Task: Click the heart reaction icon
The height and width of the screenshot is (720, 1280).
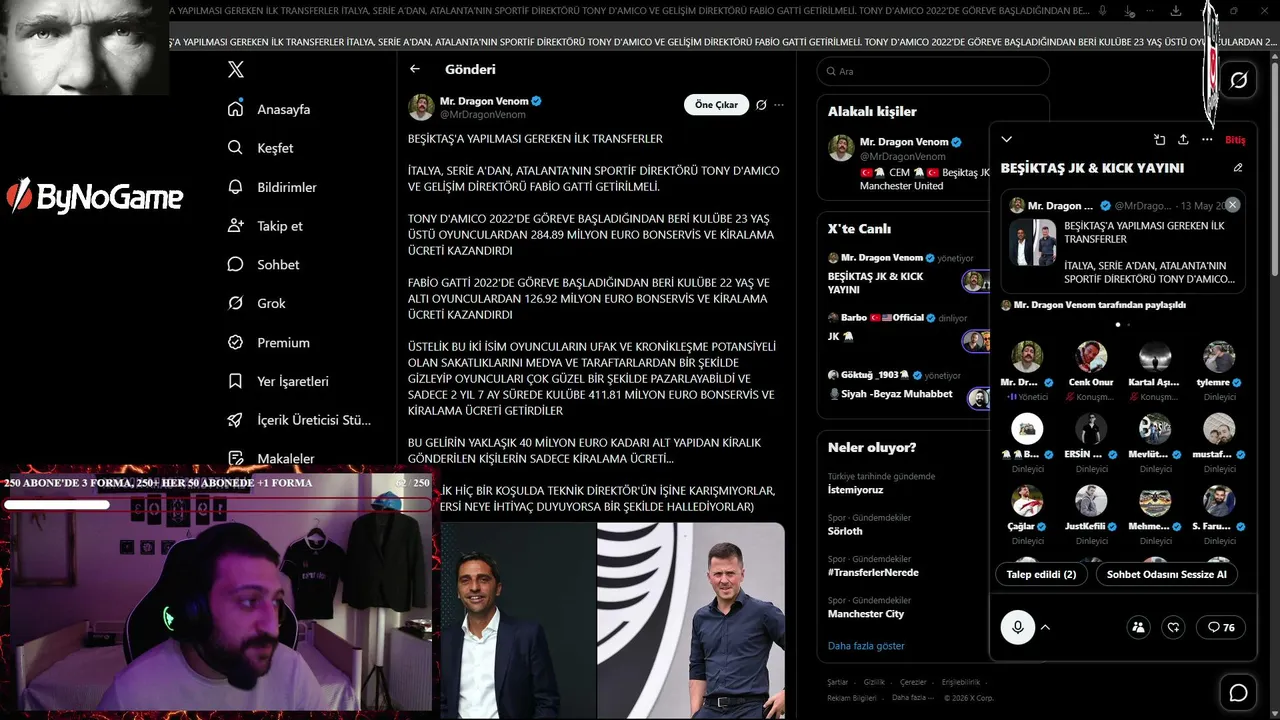Action: pyautogui.click(x=1174, y=627)
